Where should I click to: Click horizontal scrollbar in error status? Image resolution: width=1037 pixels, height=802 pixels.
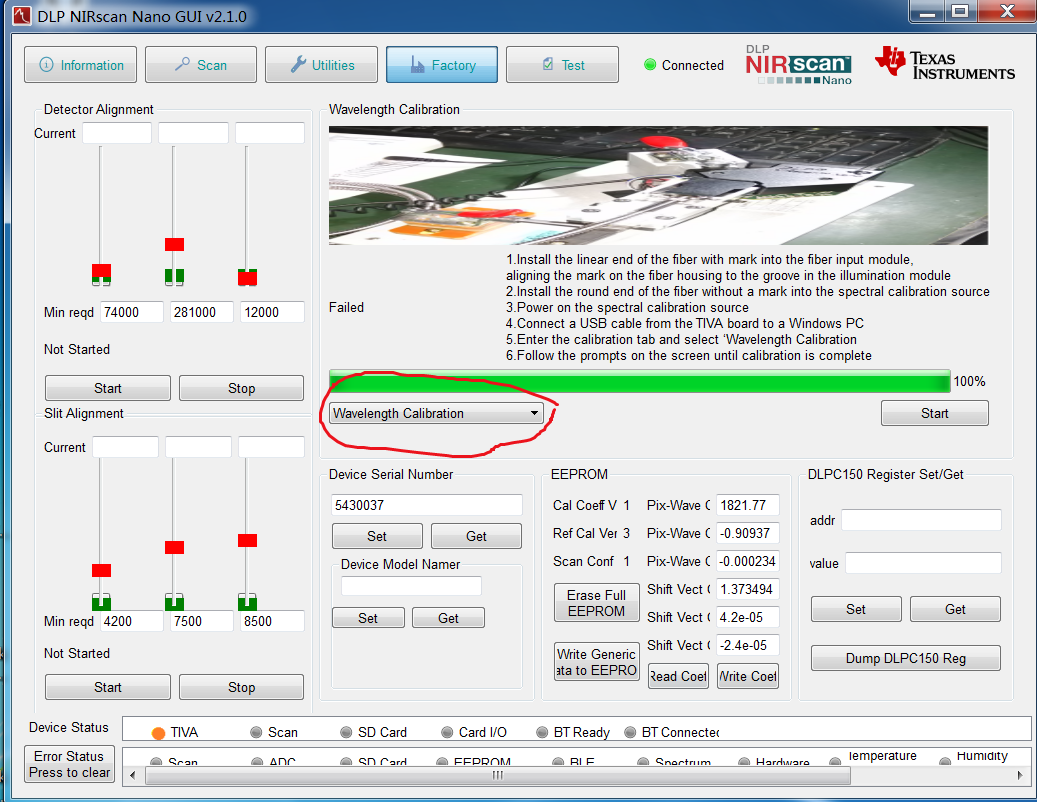pyautogui.click(x=497, y=775)
